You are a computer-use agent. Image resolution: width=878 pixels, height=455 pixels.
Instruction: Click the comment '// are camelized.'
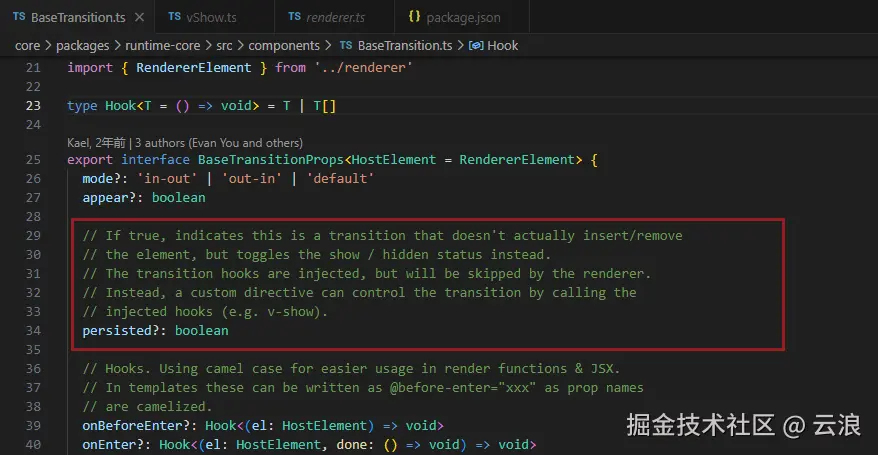pyautogui.click(x=147, y=407)
